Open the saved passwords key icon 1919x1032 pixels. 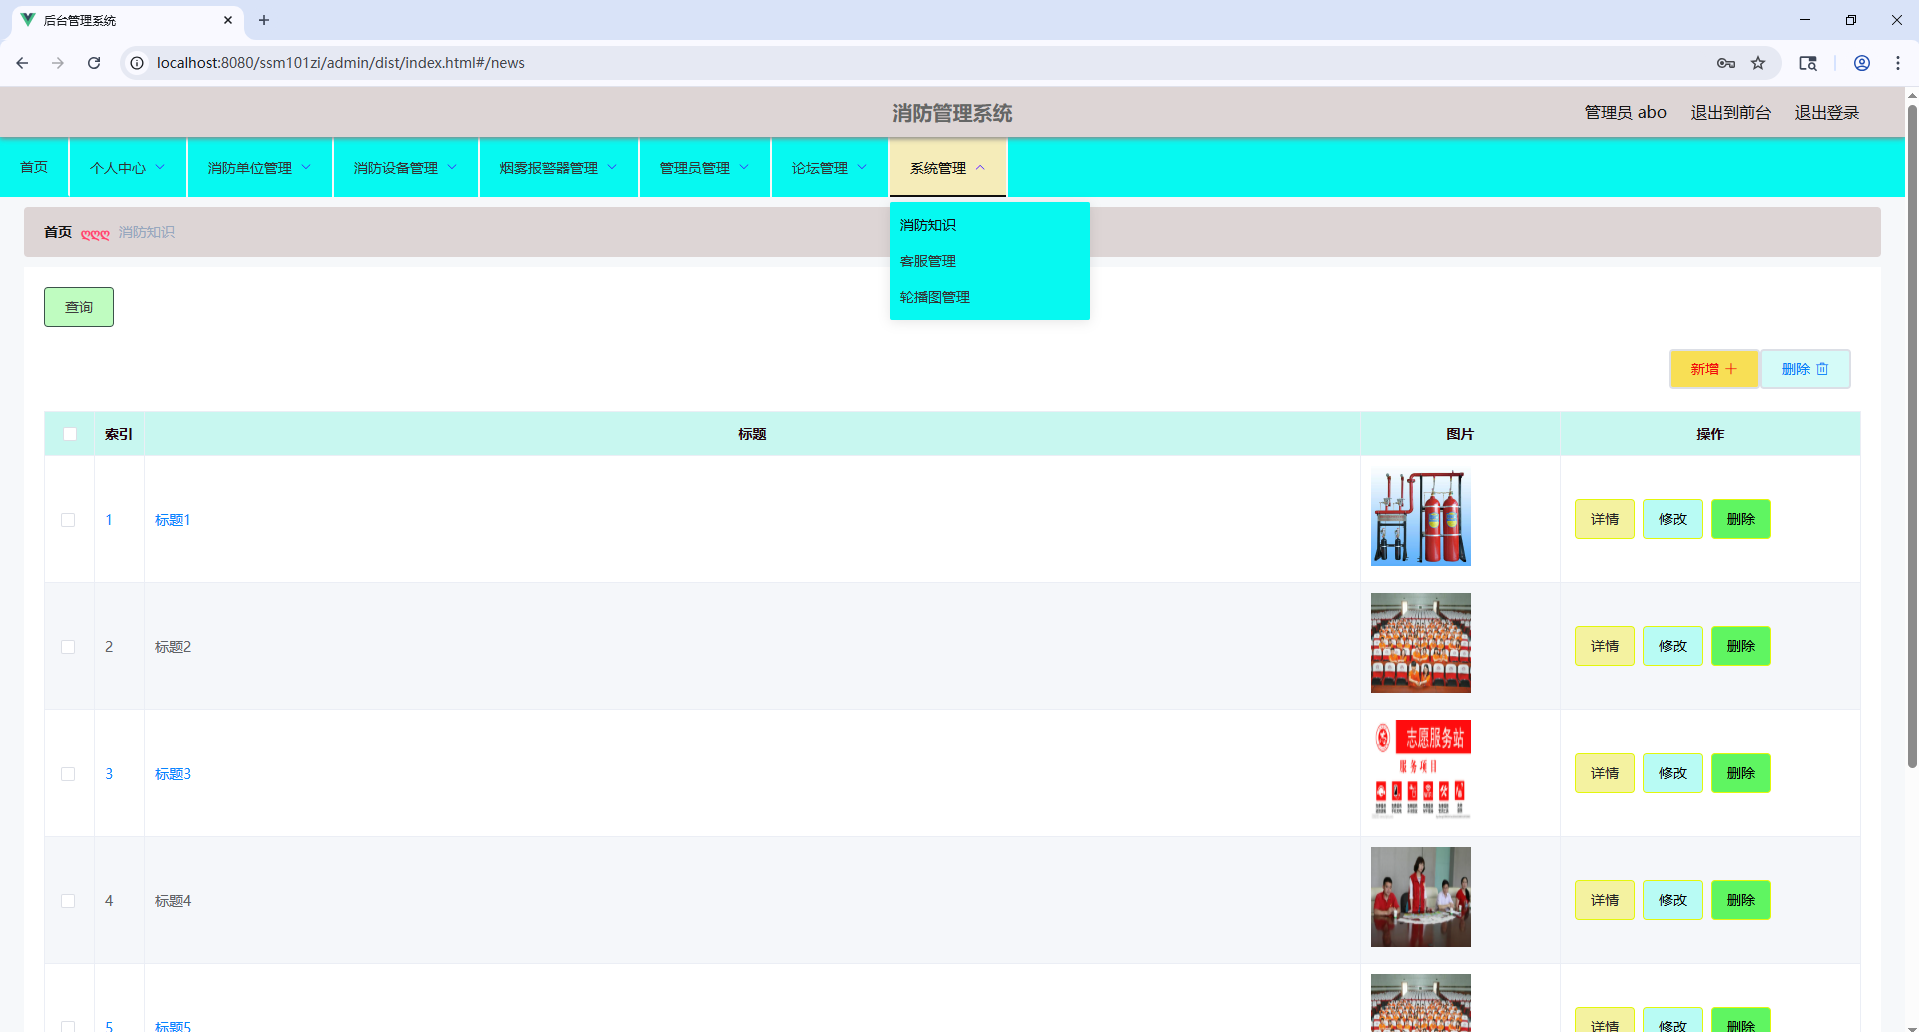[1726, 63]
